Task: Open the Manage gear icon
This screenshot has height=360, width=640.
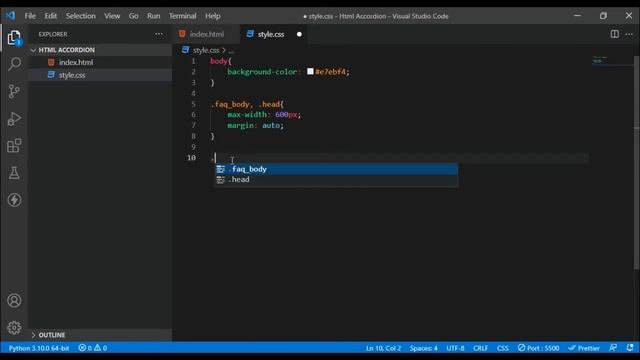Action: [x=14, y=327]
